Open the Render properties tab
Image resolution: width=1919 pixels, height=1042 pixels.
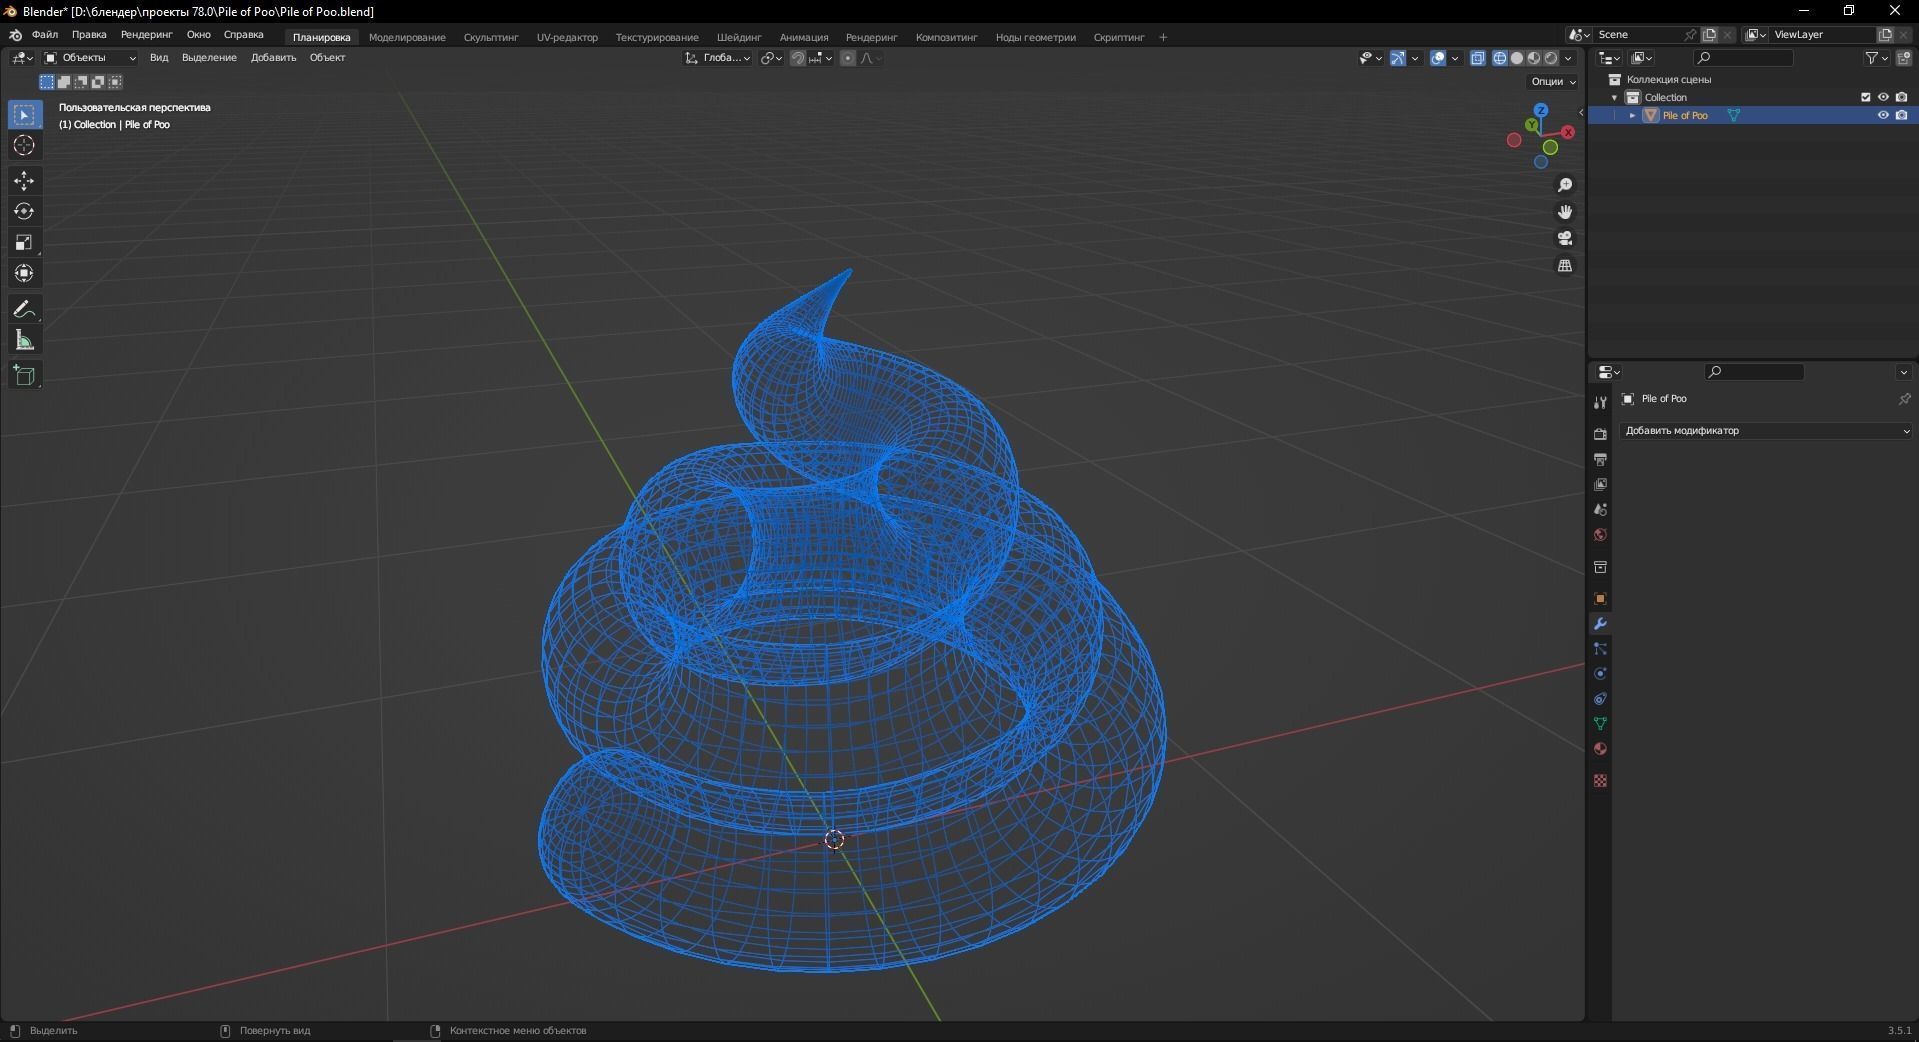[1600, 434]
